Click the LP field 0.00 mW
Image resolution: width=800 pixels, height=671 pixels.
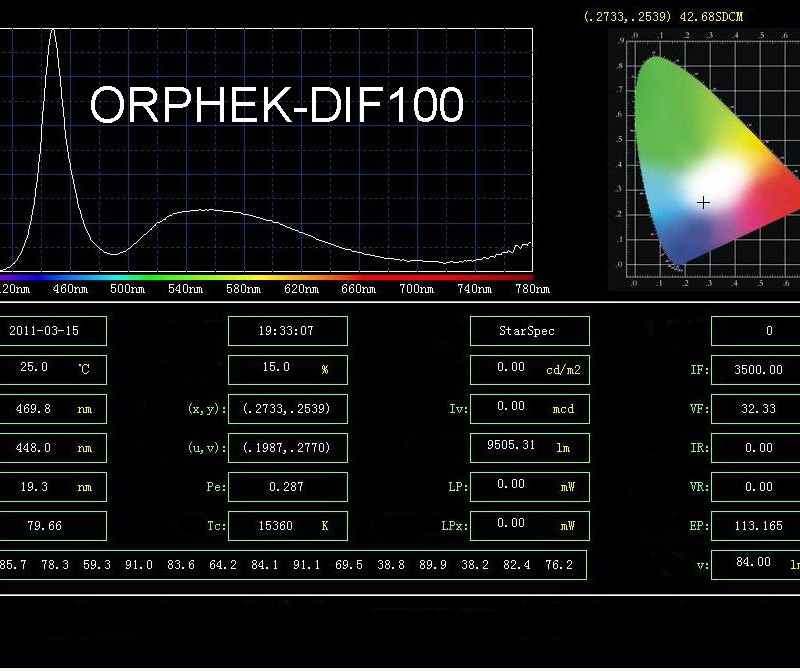point(530,487)
